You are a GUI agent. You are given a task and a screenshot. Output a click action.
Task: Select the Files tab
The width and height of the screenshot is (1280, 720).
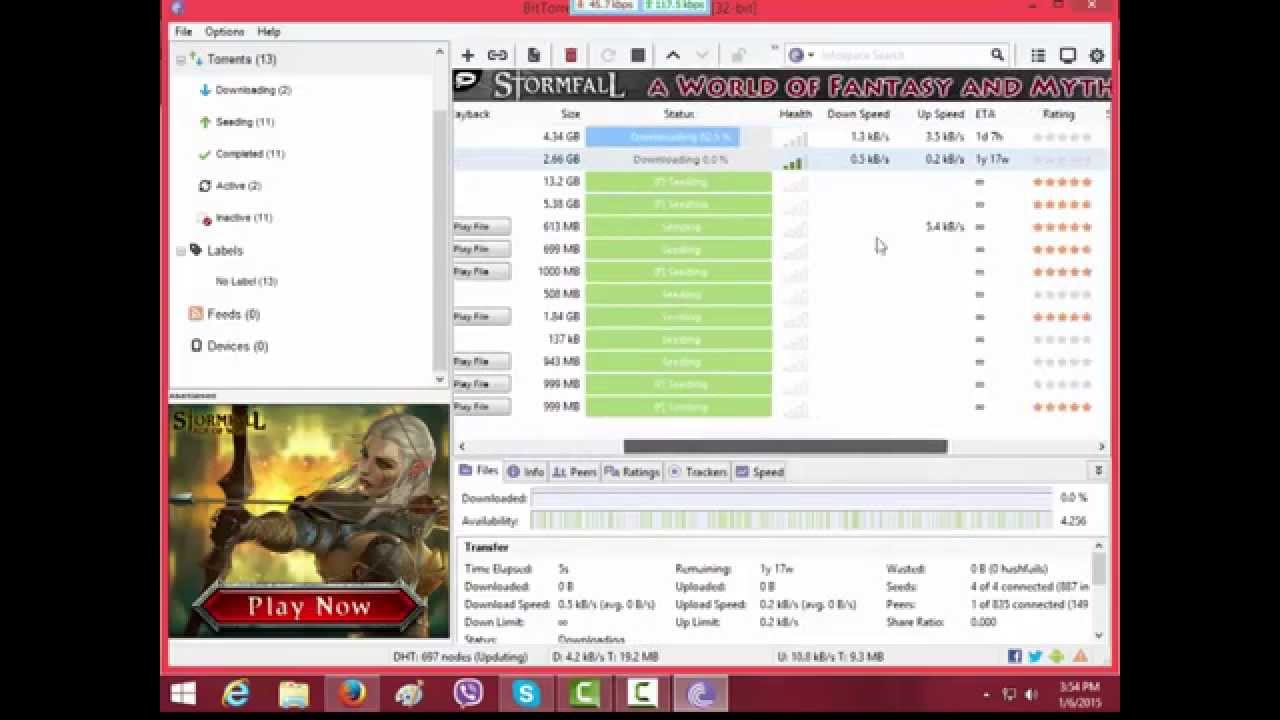(479, 471)
